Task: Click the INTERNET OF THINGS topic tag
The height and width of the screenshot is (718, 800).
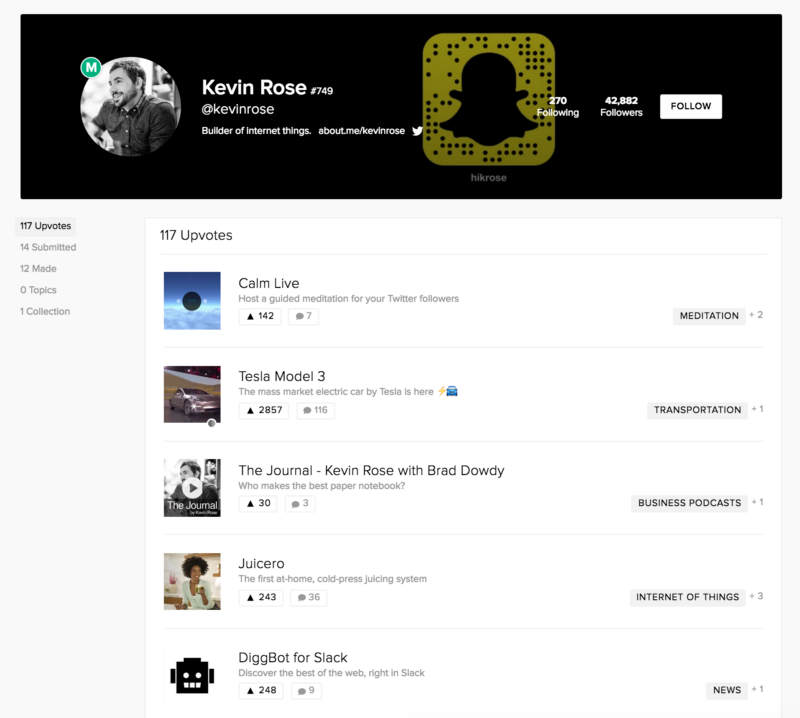Action: (688, 597)
